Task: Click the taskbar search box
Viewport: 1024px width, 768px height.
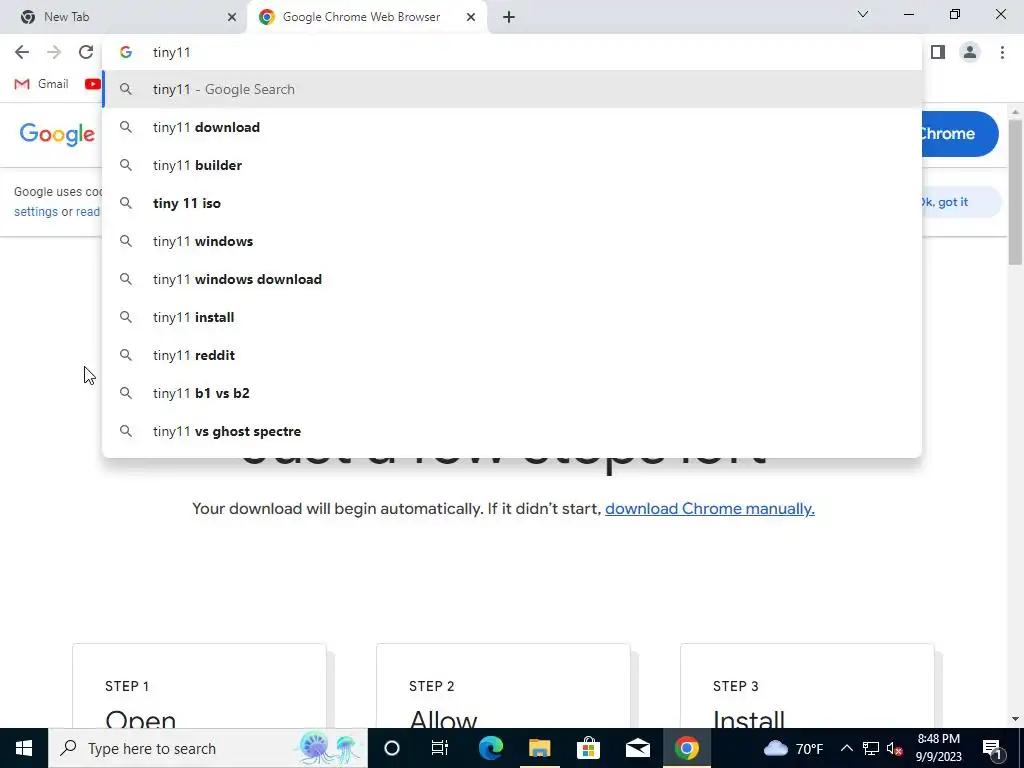Action: point(208,748)
